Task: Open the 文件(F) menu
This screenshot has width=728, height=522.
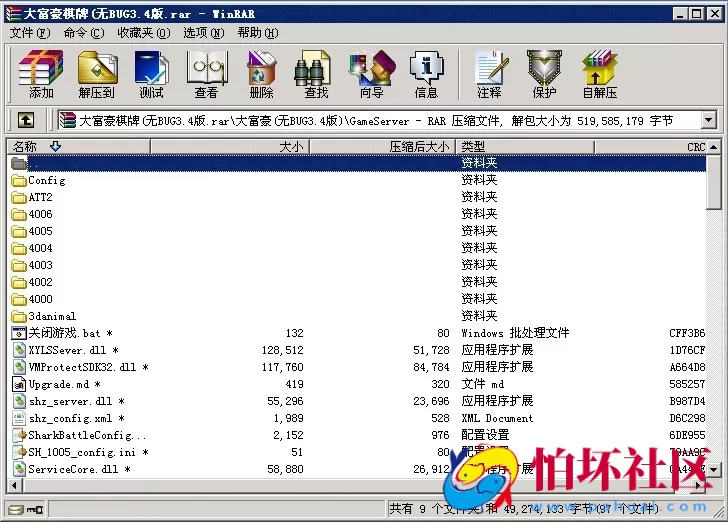Action: (x=30, y=33)
